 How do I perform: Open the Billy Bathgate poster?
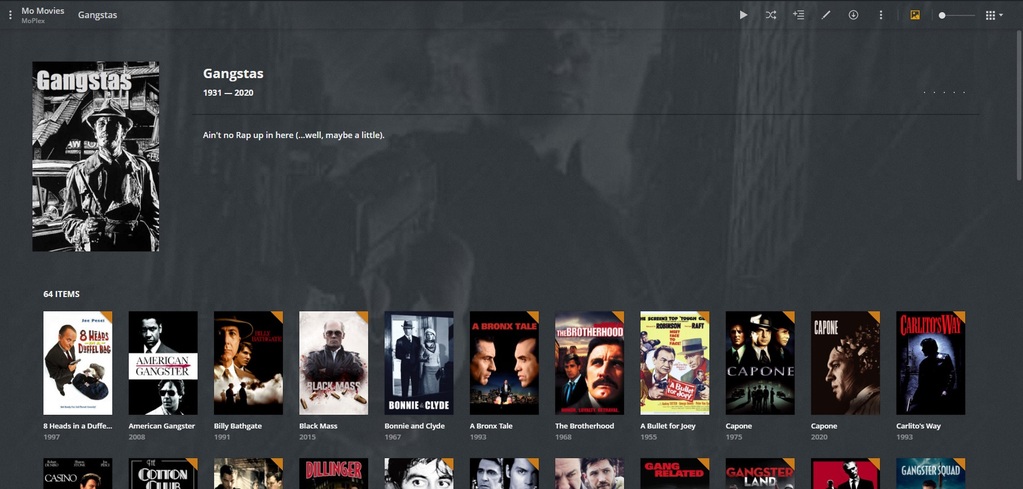(x=249, y=363)
